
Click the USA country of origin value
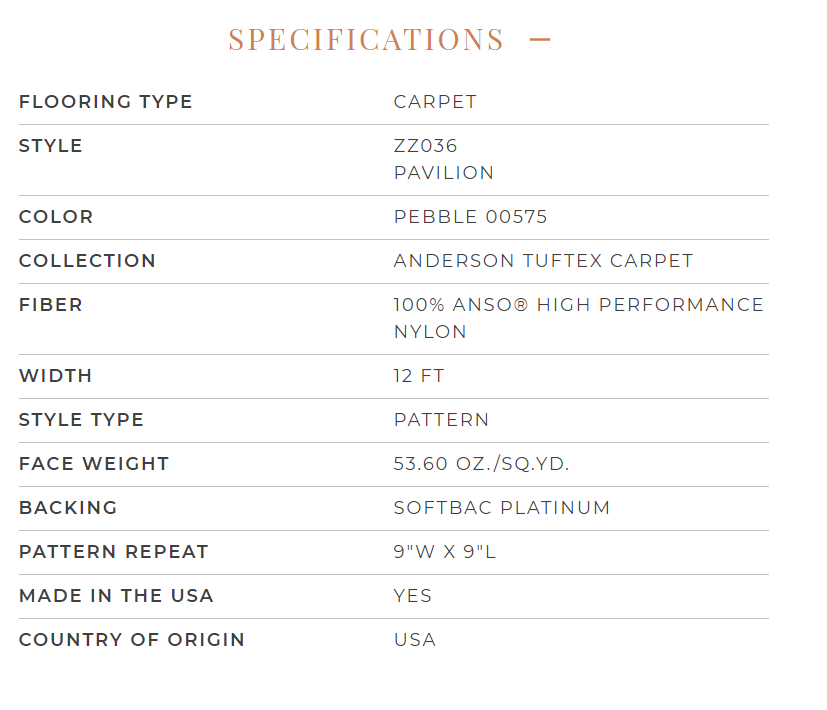[x=415, y=640]
